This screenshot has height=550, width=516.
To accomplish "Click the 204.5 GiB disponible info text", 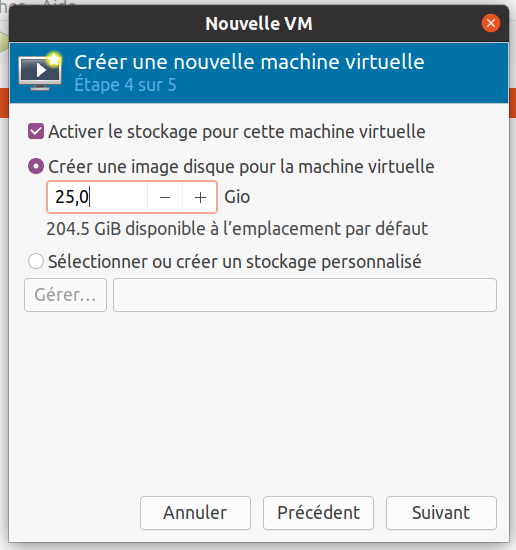I will 237,229.
